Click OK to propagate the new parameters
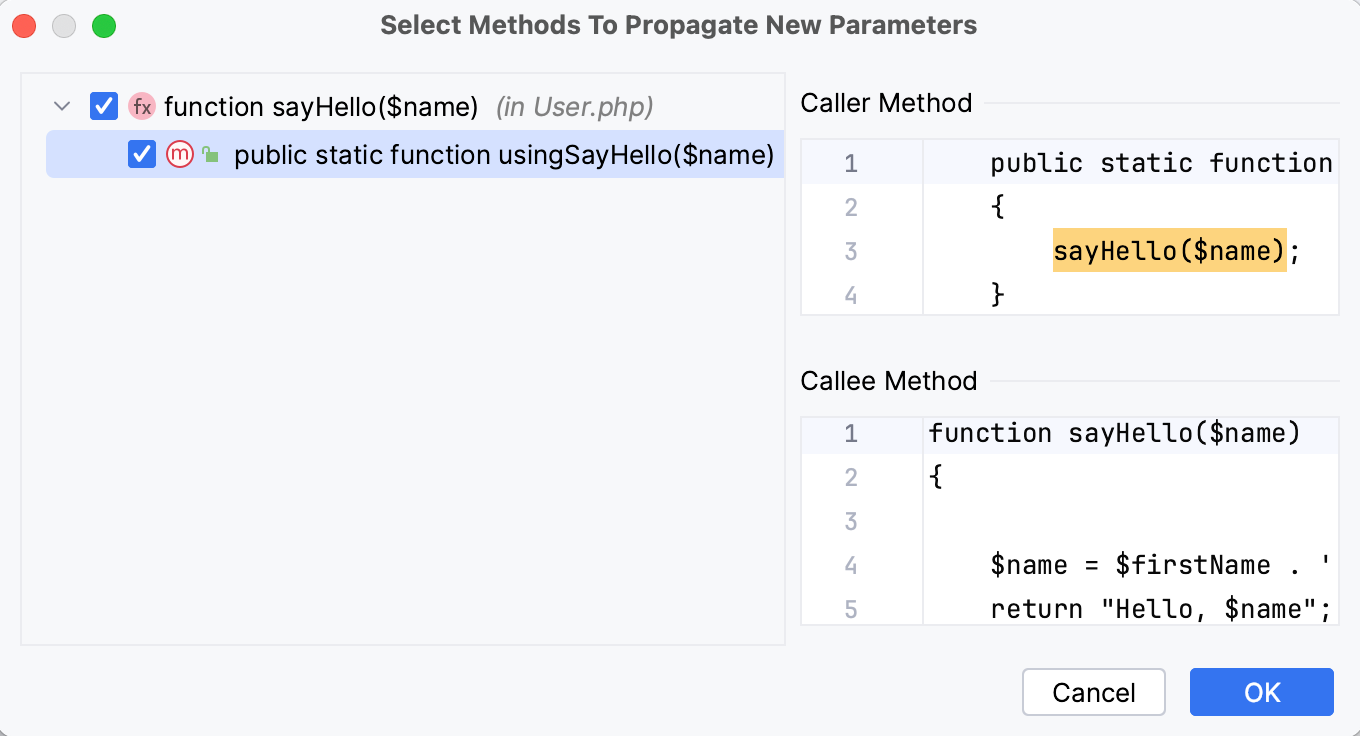The height and width of the screenshot is (736, 1360). coord(1261,692)
